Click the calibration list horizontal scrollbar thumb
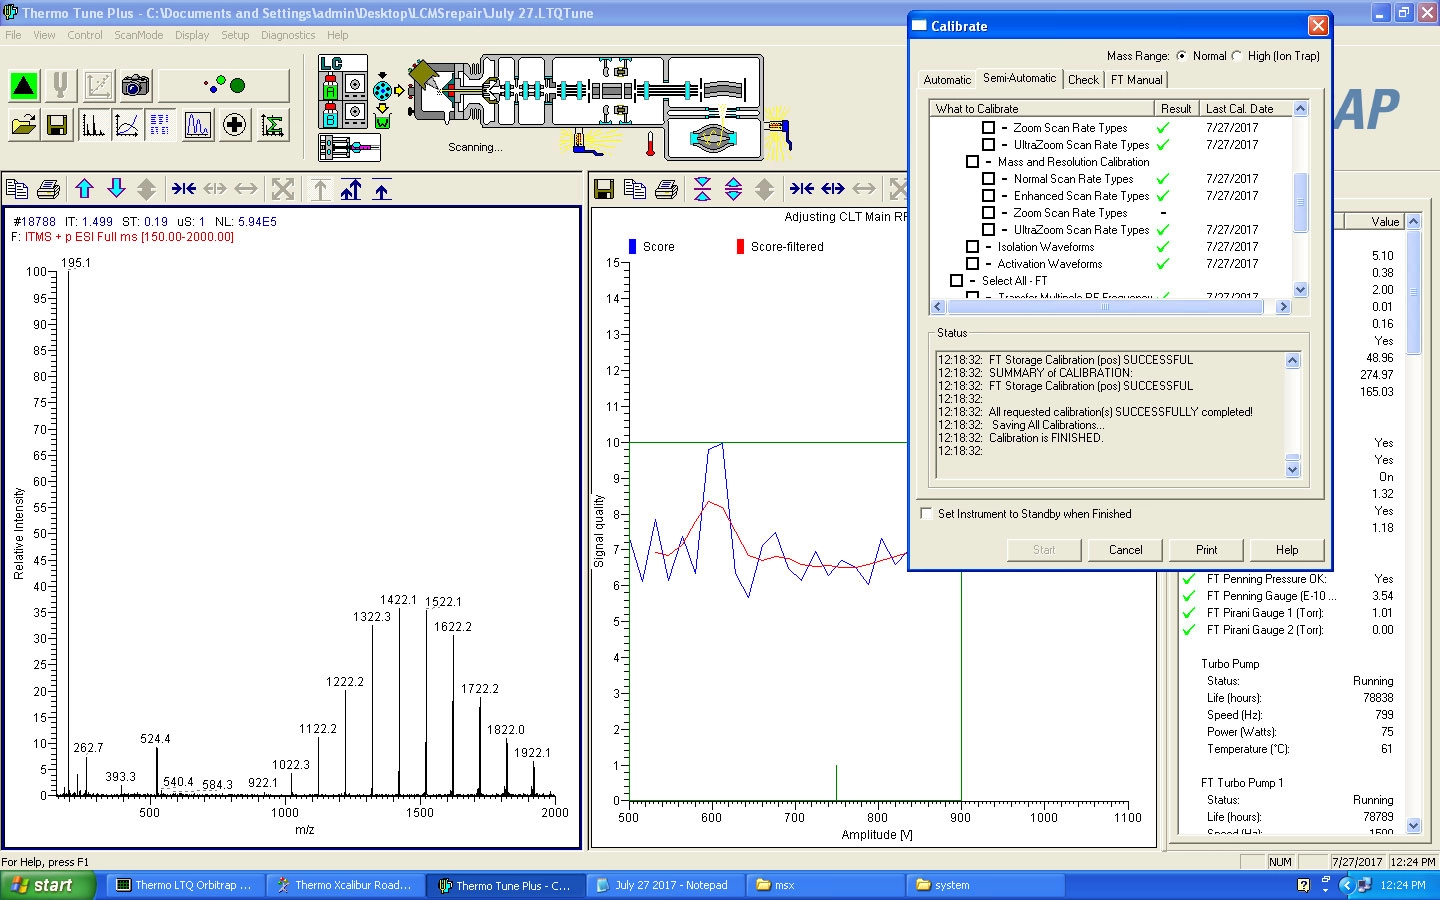The image size is (1440, 900). point(1105,307)
